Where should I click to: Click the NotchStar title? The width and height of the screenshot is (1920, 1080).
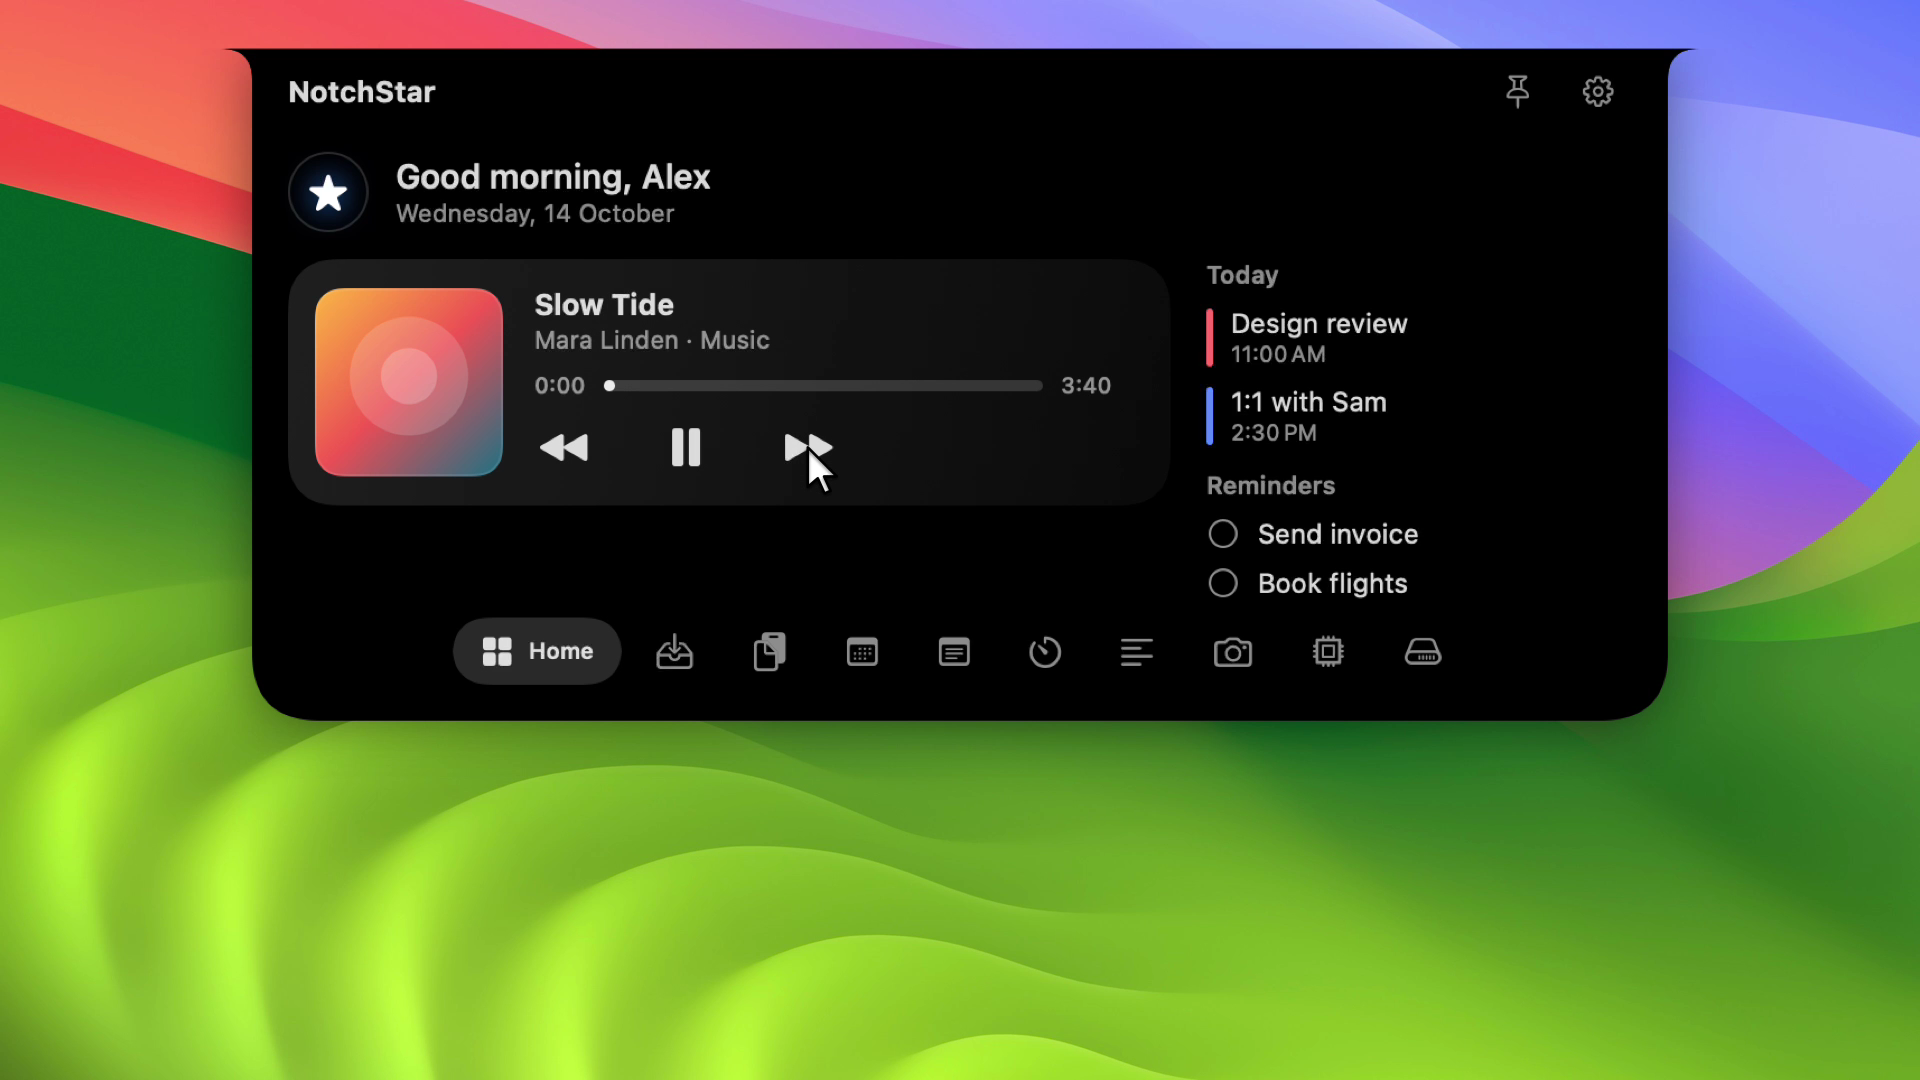click(x=362, y=92)
